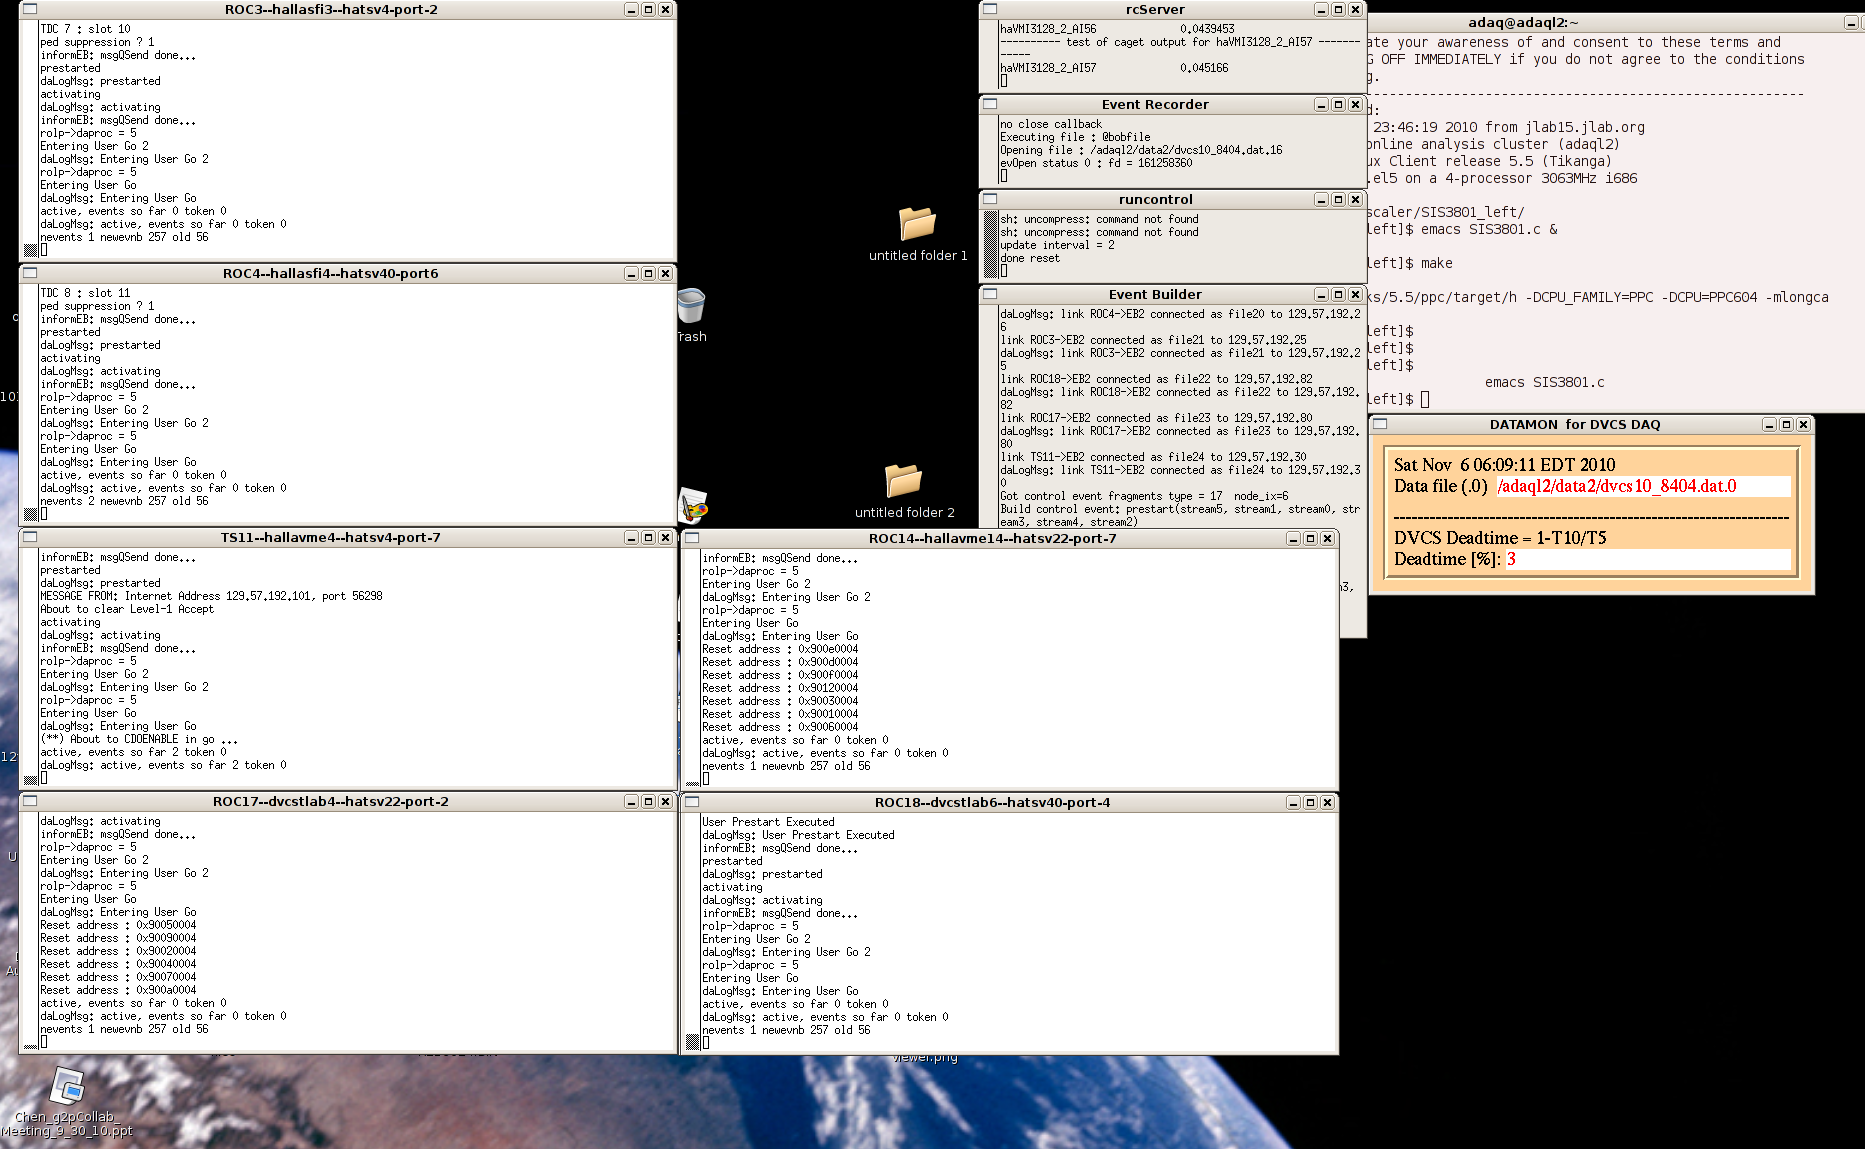Screen dimensions: 1865x1149
Task: Click "TDC 7 : slot 10" line in ROC3
Action: pyautogui.click(x=85, y=29)
